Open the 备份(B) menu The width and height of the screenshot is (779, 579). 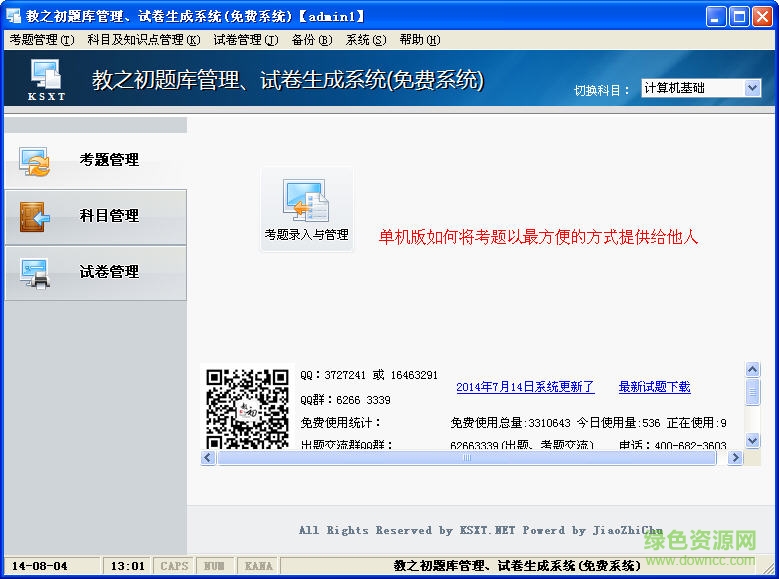(x=311, y=40)
